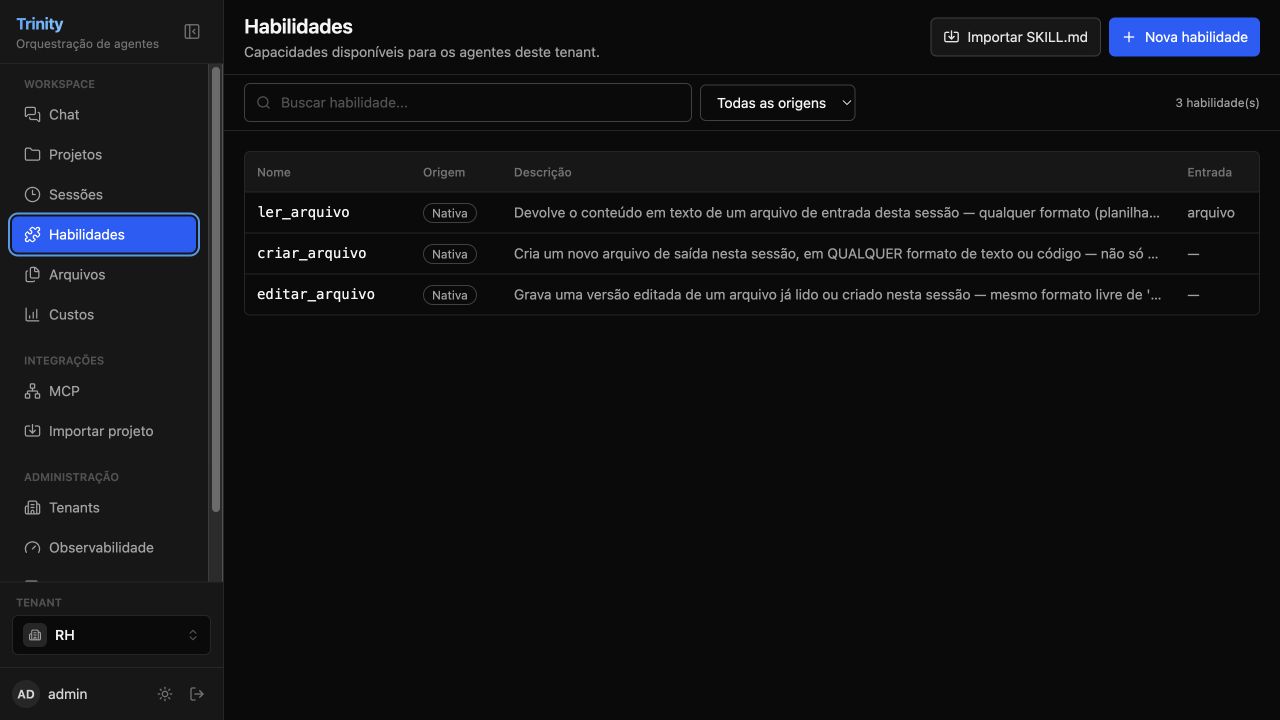1280x720 pixels.
Task: Click the Custos bar chart icon
Action: (x=32, y=314)
